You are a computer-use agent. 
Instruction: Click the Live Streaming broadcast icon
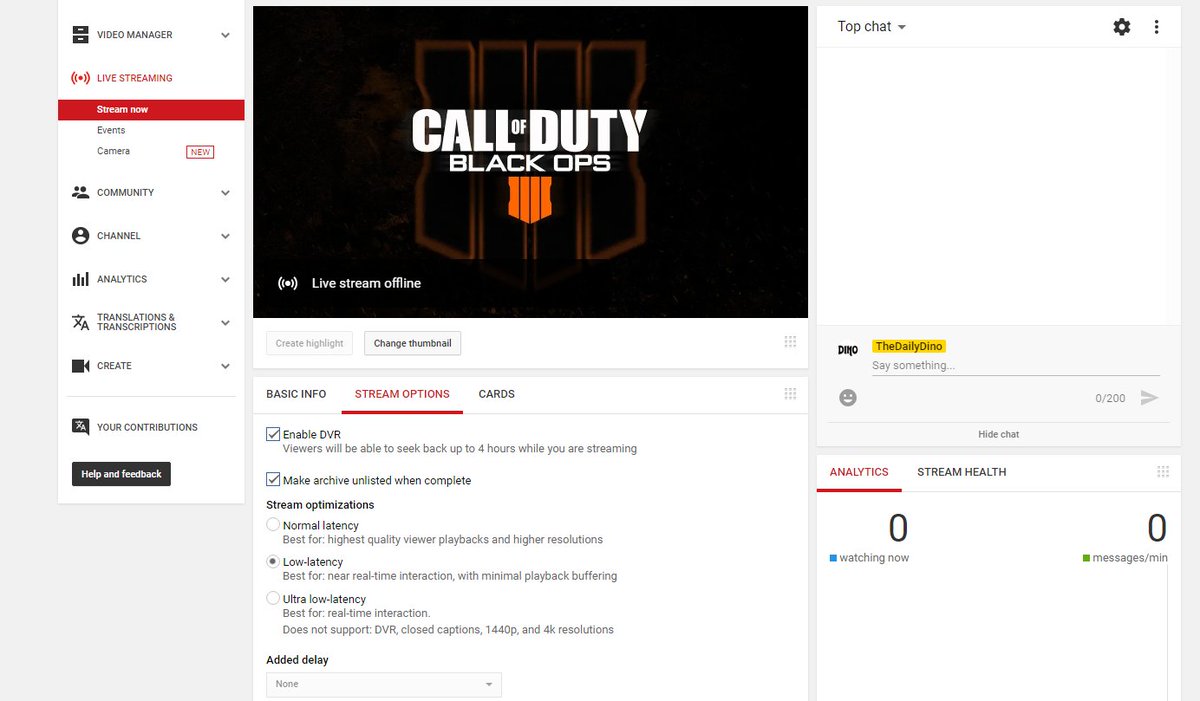81,78
